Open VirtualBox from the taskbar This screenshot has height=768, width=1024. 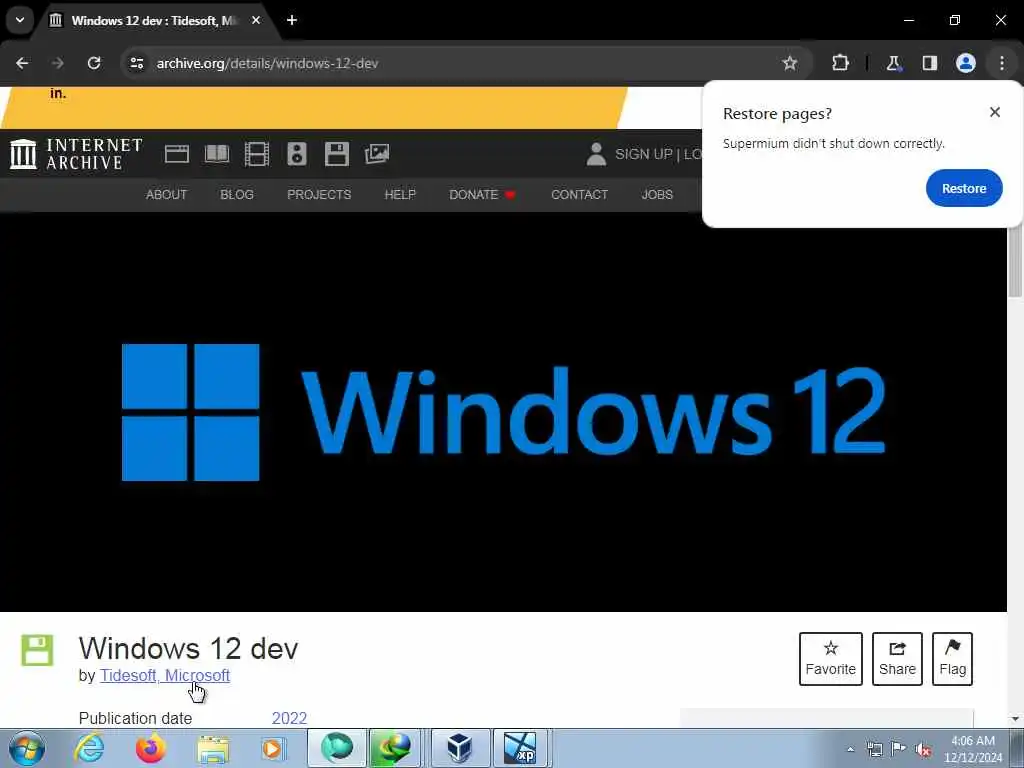click(460, 748)
